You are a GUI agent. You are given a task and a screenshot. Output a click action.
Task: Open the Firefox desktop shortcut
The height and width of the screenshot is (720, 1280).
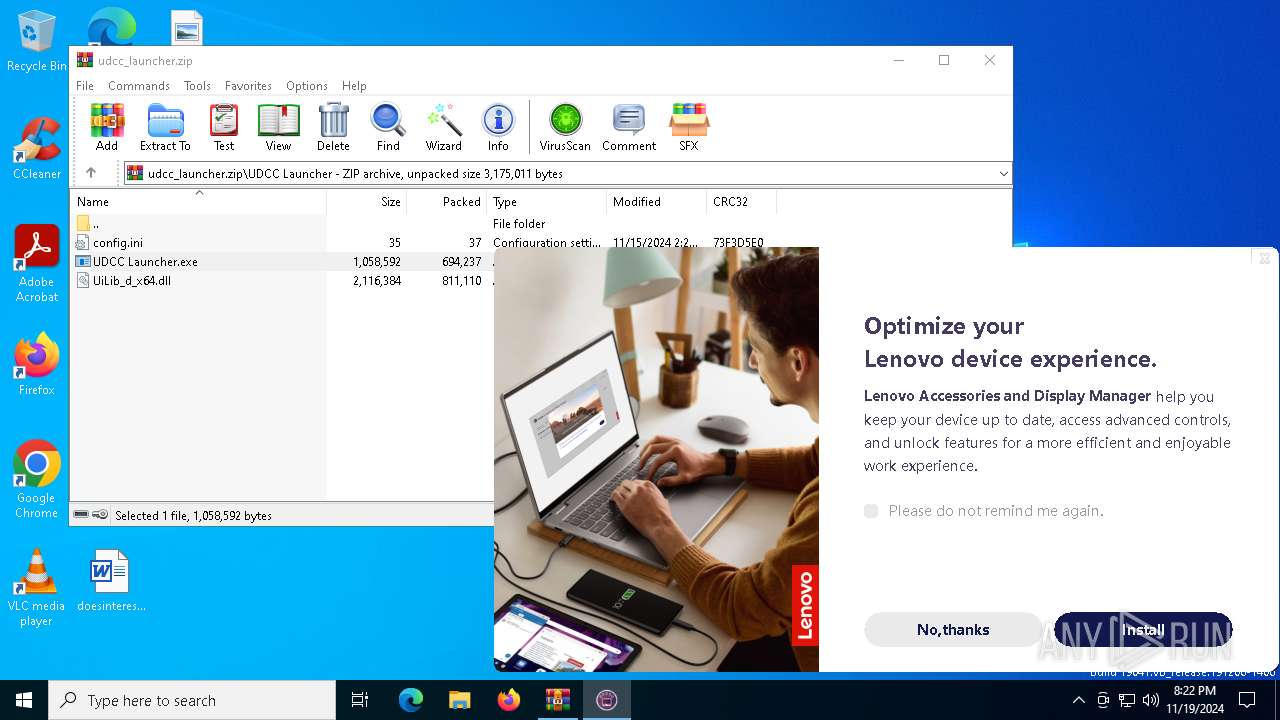pyautogui.click(x=37, y=365)
